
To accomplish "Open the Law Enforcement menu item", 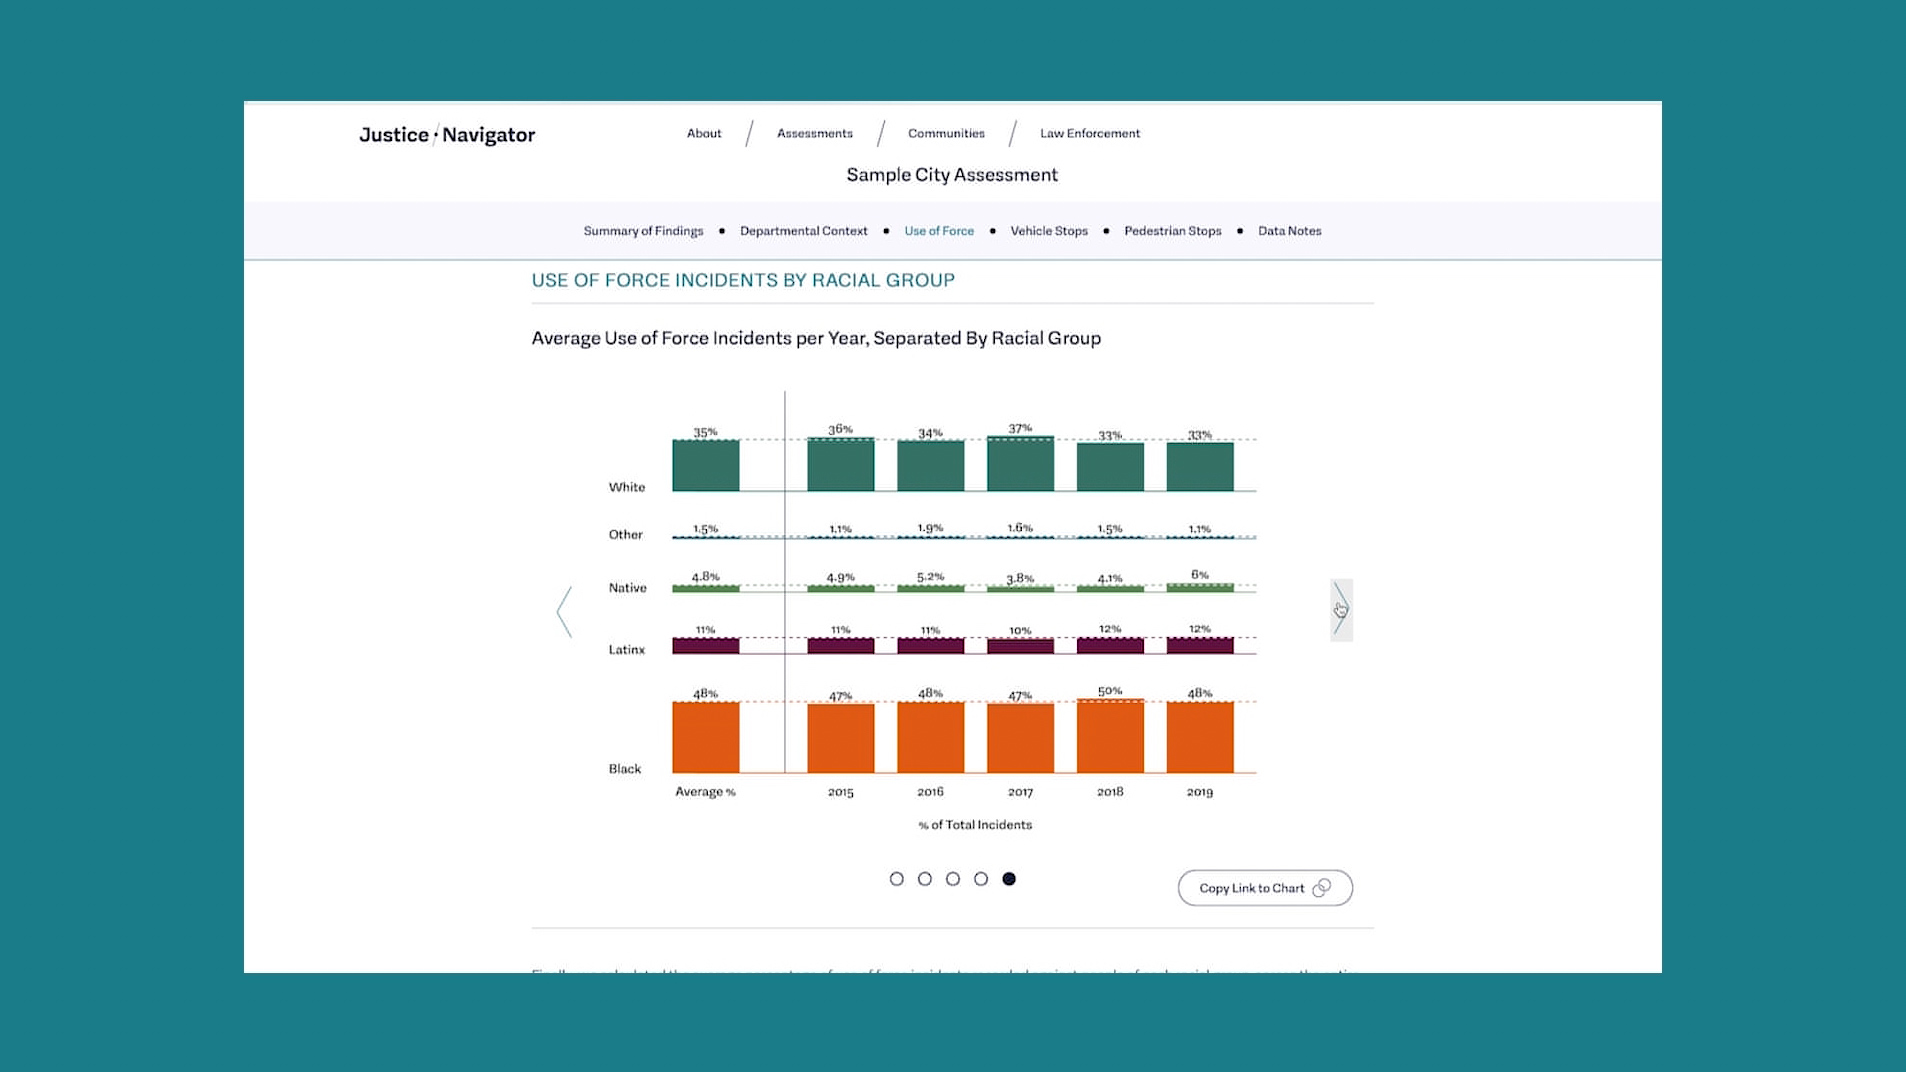I will pyautogui.click(x=1089, y=133).
